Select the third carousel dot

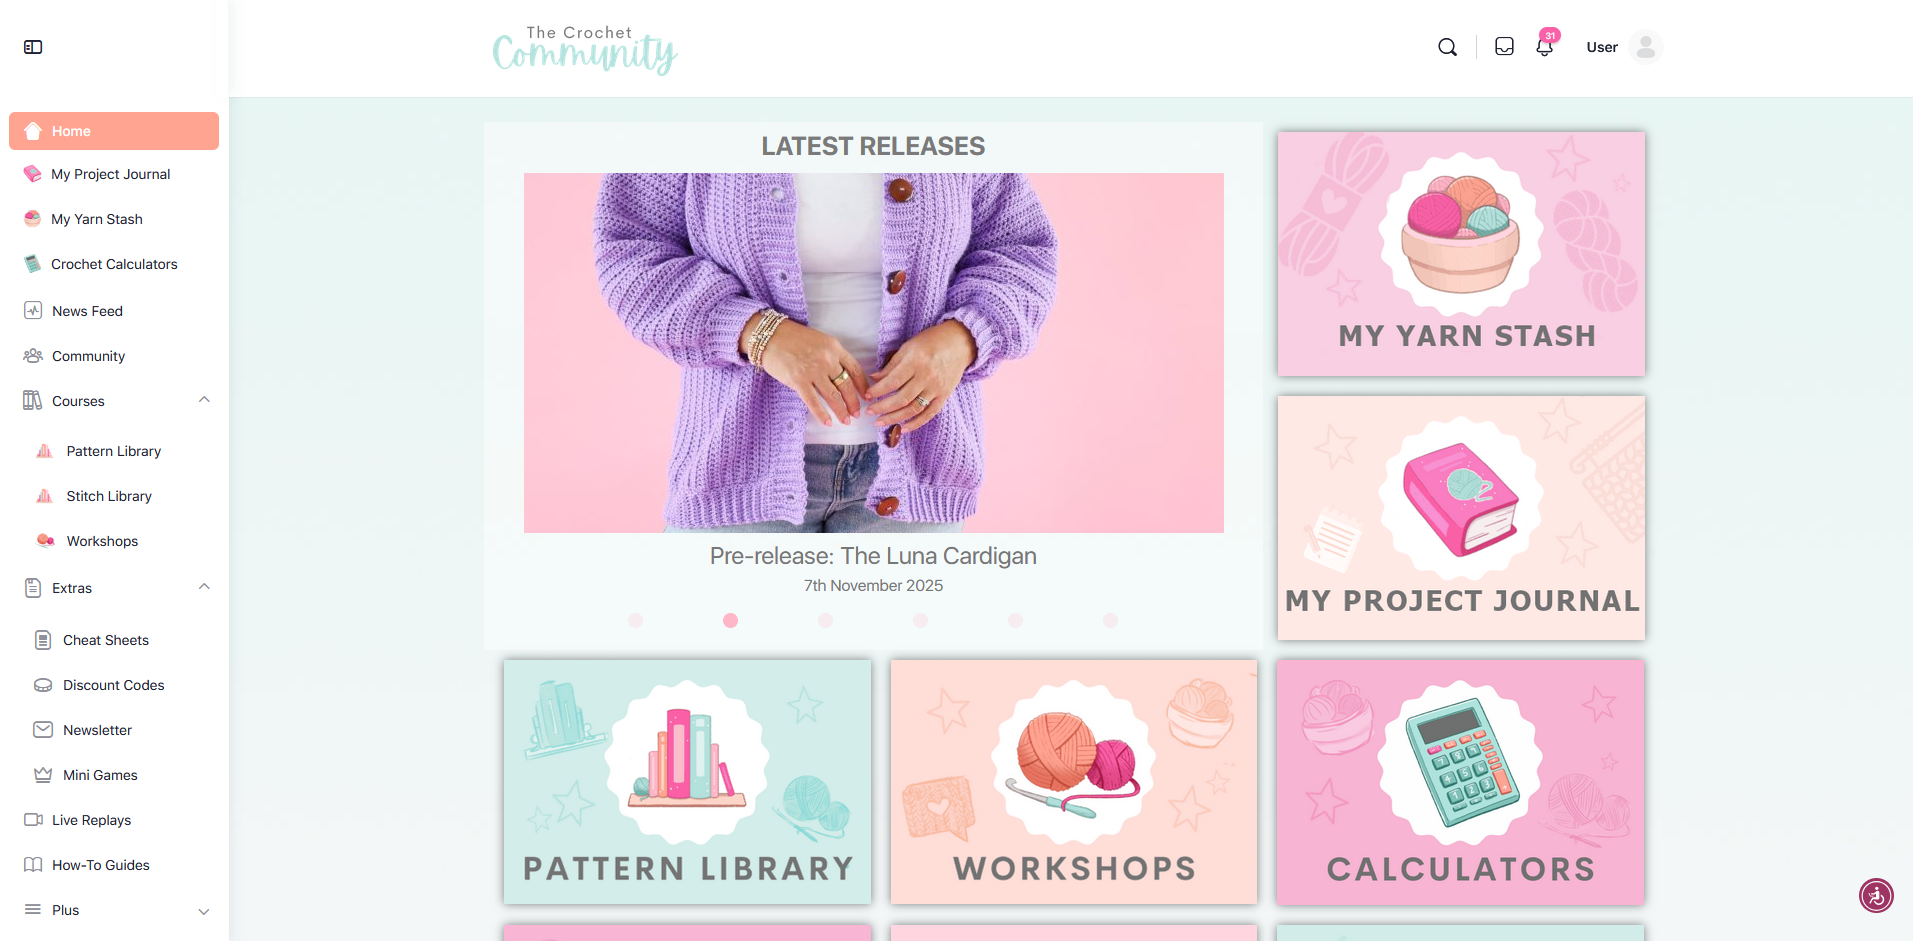click(825, 621)
